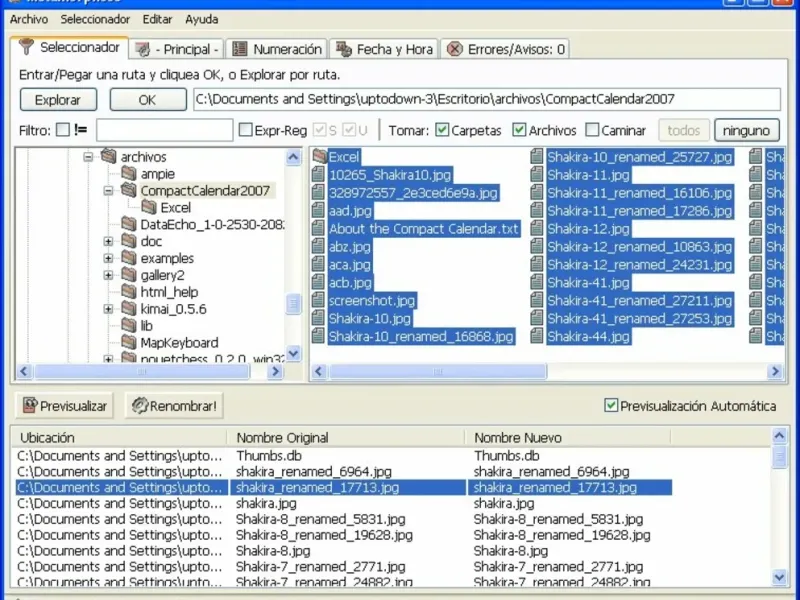
Task: Toggle the U checkbox next to Expr-Reg
Action: coord(349,130)
